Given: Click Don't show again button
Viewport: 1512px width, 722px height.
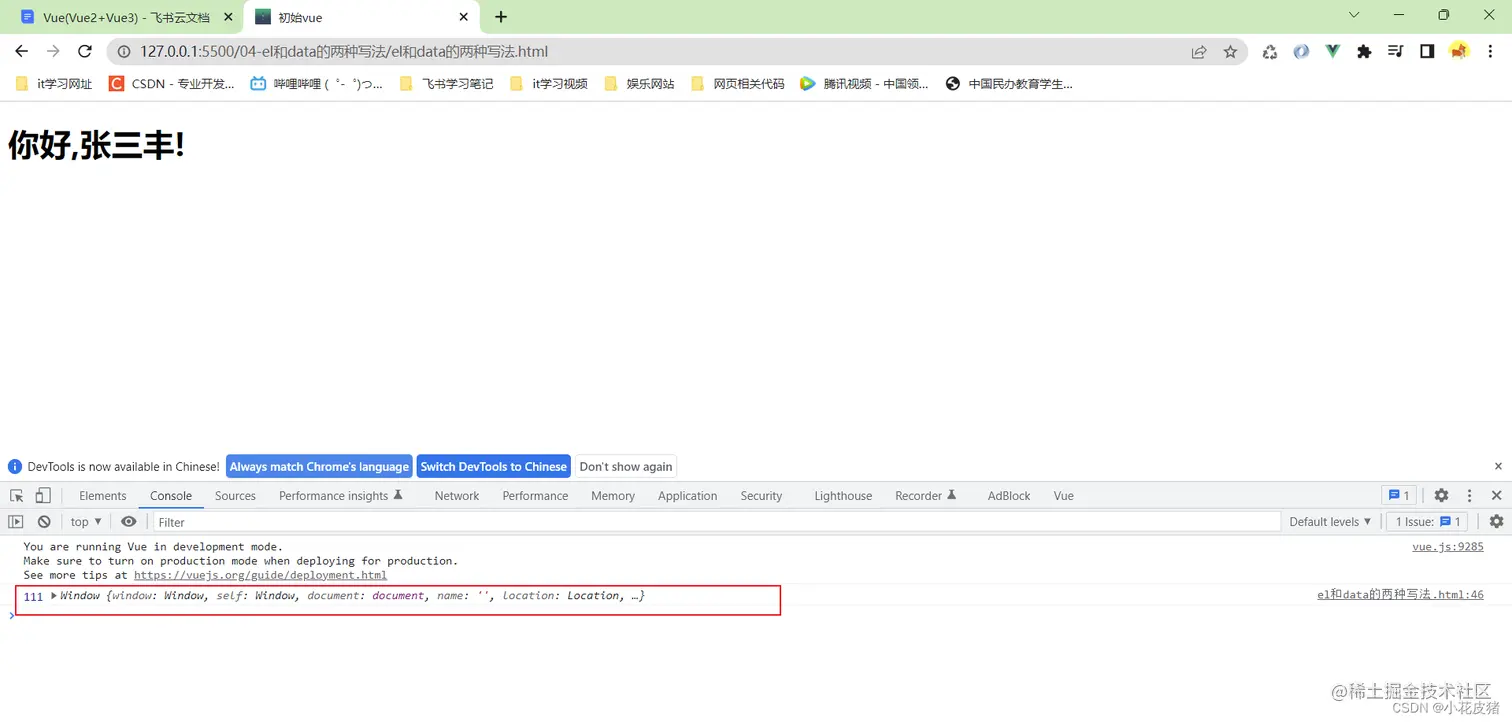Looking at the screenshot, I should (626, 467).
